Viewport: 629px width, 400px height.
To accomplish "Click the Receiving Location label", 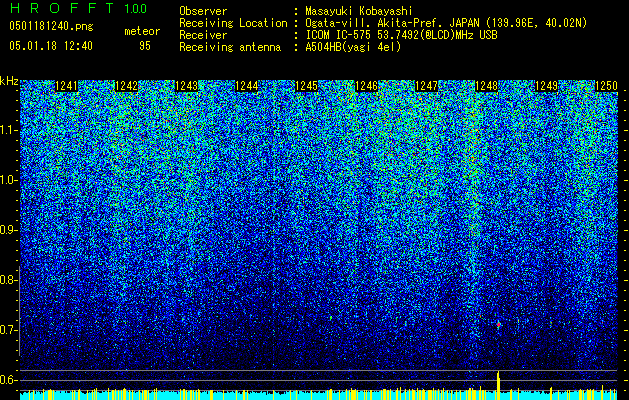I will pos(233,23).
